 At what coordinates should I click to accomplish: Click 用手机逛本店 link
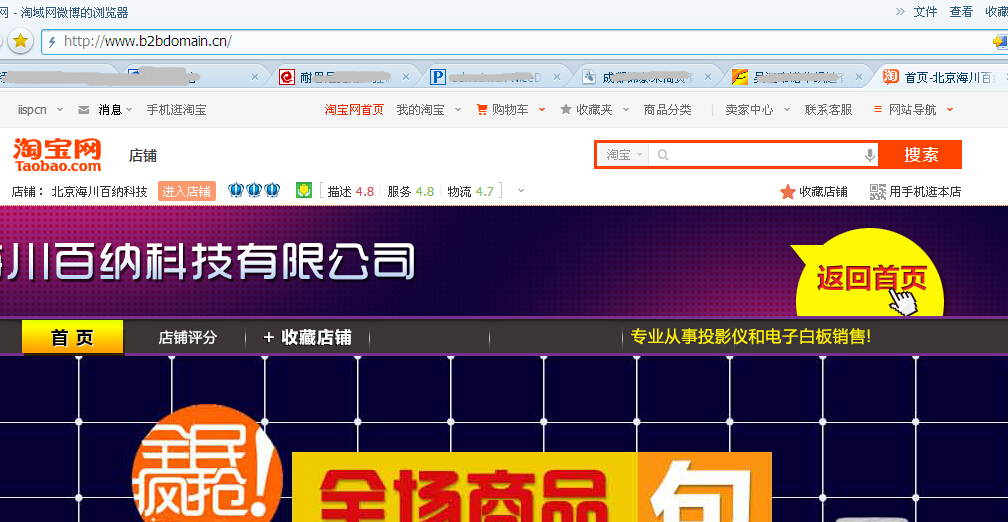(x=925, y=192)
